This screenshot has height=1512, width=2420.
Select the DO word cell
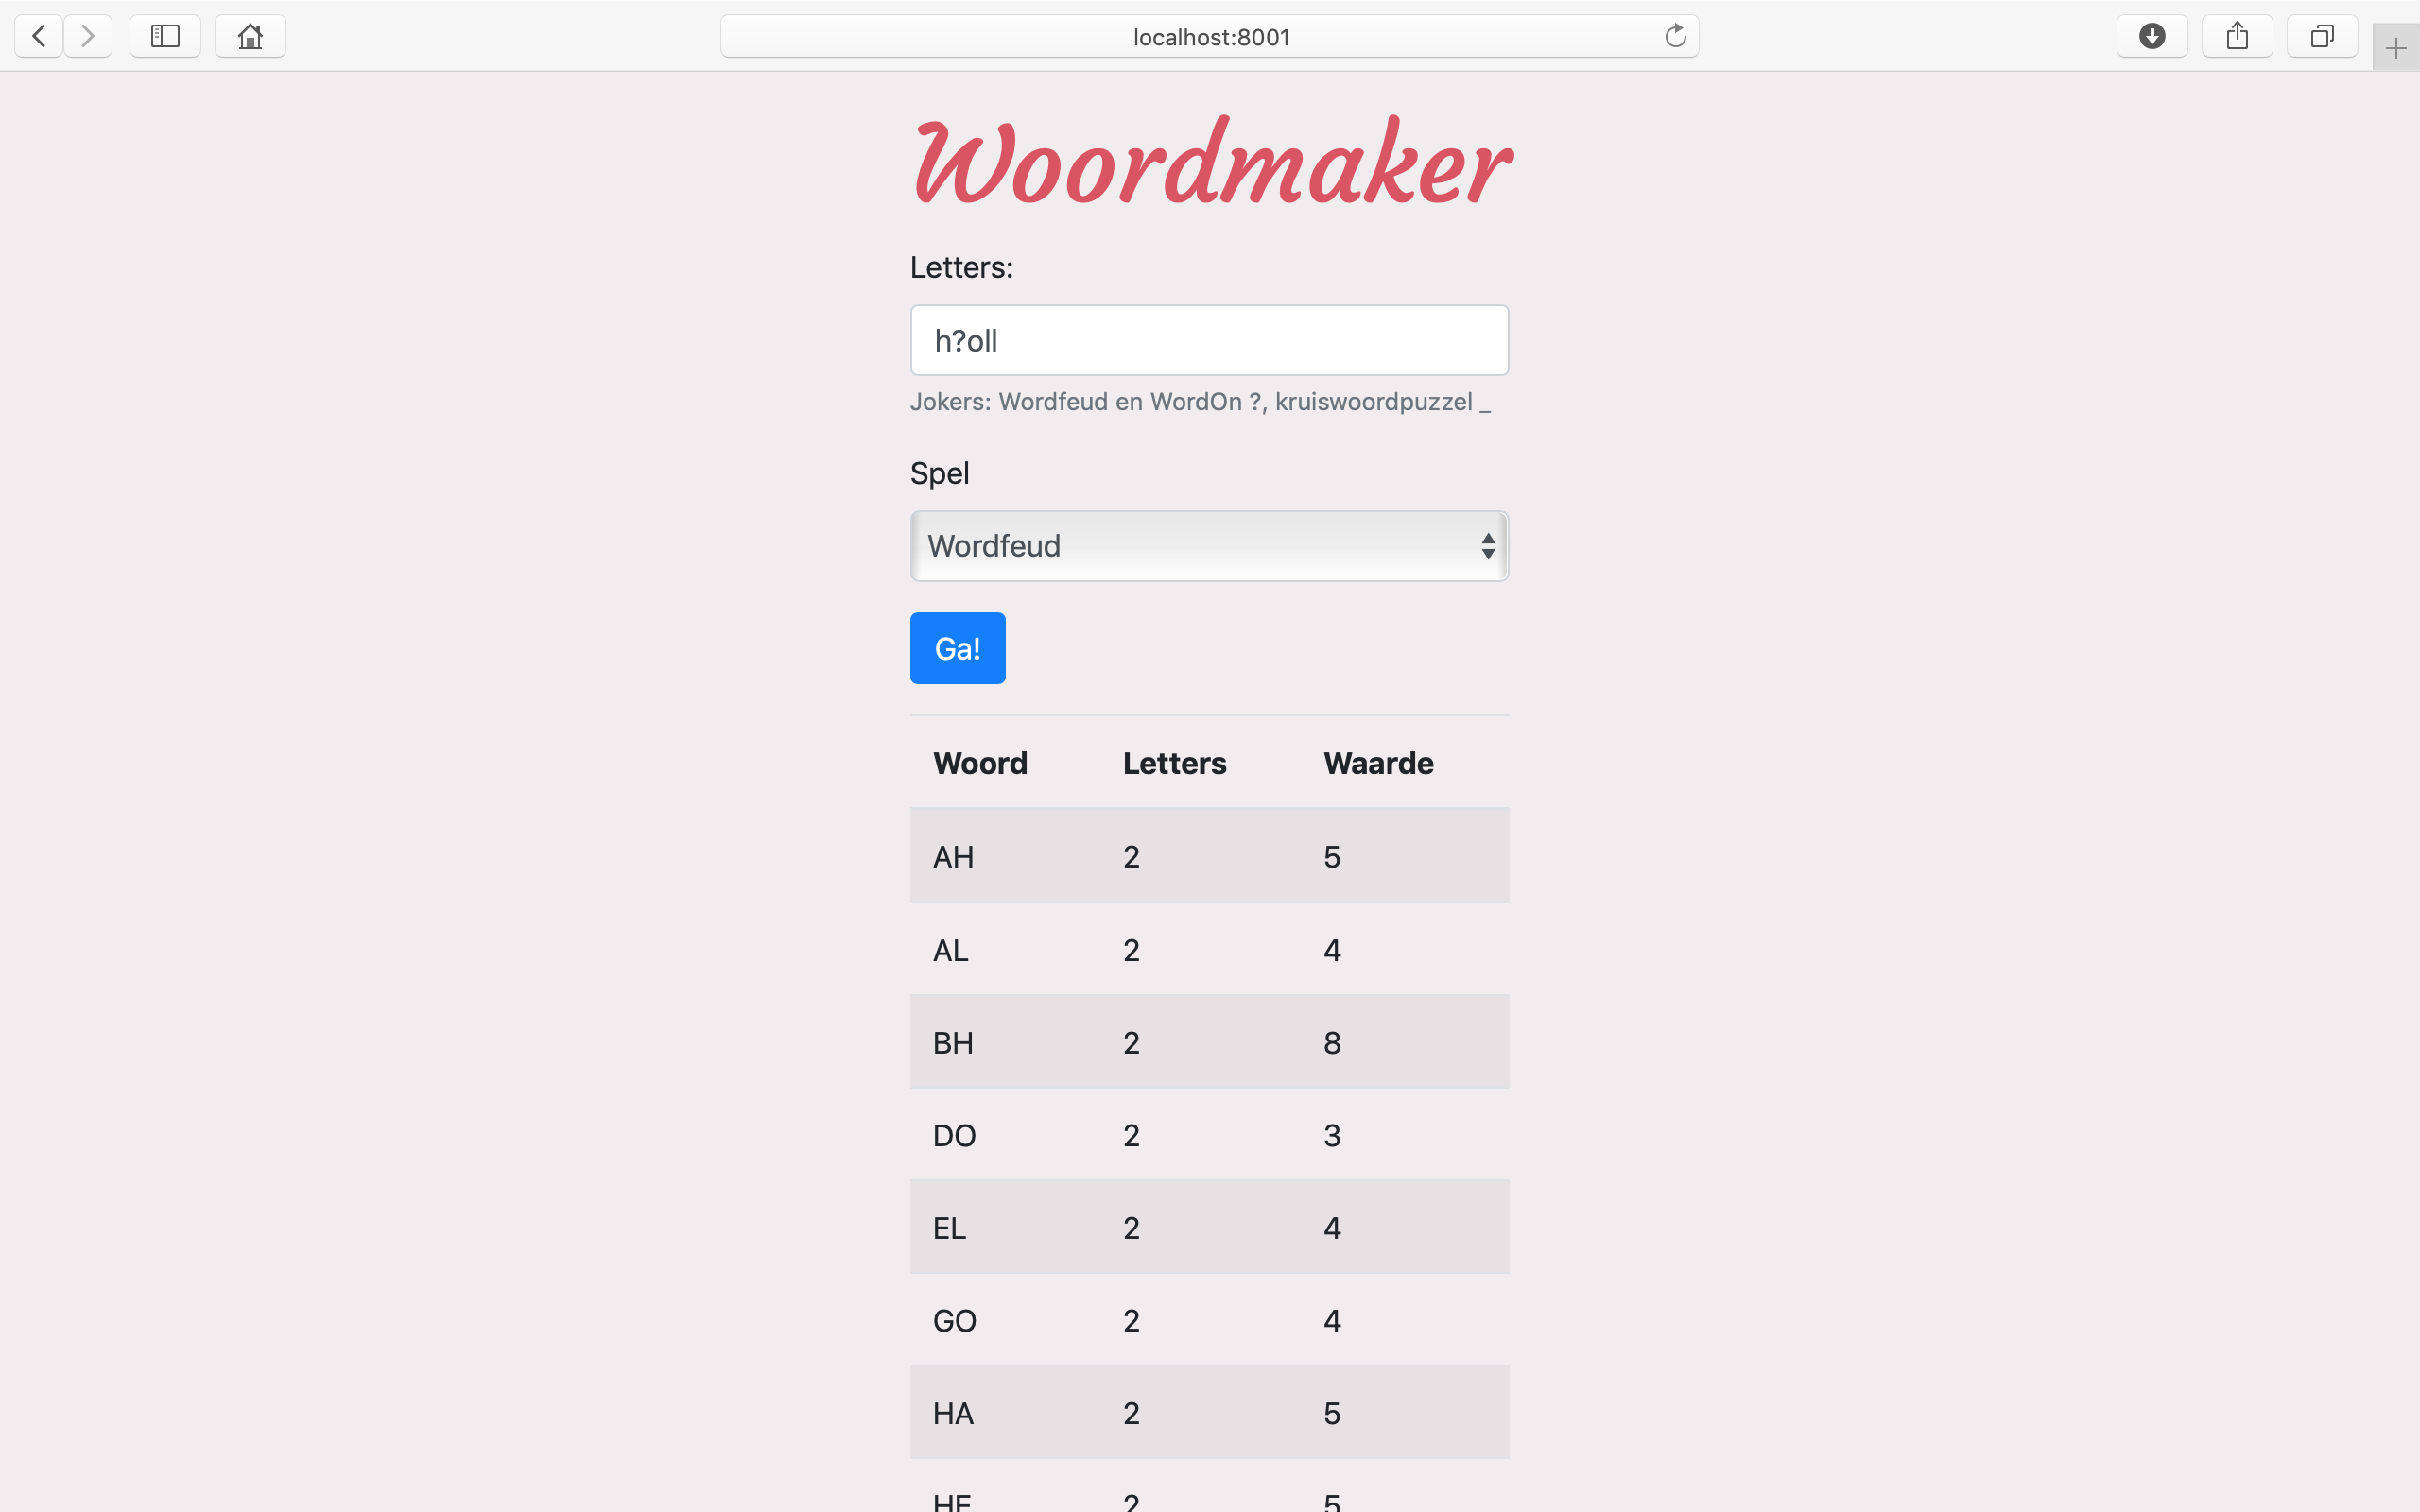pyautogui.click(x=954, y=1136)
